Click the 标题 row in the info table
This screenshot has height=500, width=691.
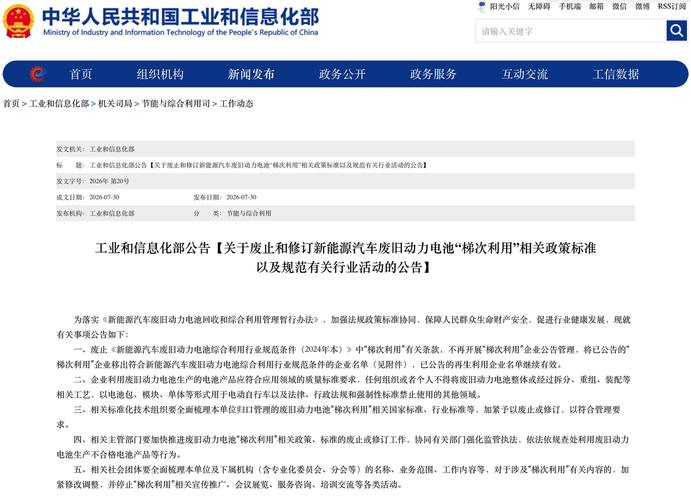tap(345, 165)
